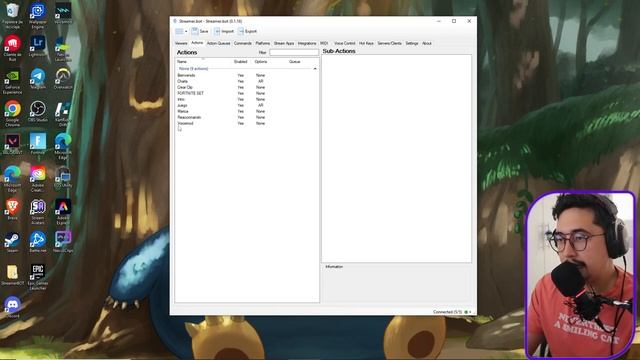Select the Adobe Creative Cloud desktop icon
640x360 pixels.
click(38, 179)
